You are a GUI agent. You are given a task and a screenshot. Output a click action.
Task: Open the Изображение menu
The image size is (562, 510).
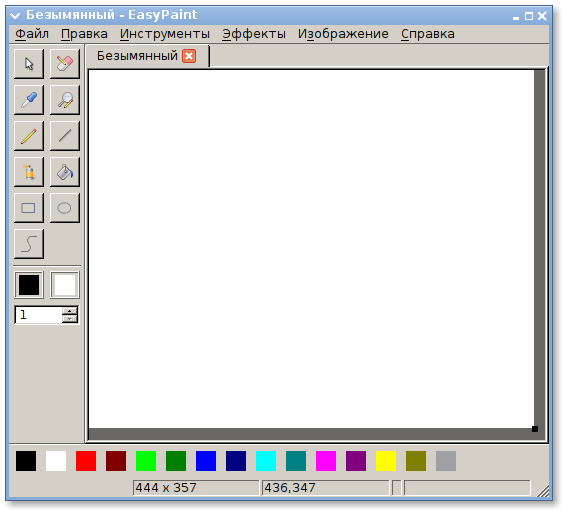tap(343, 34)
